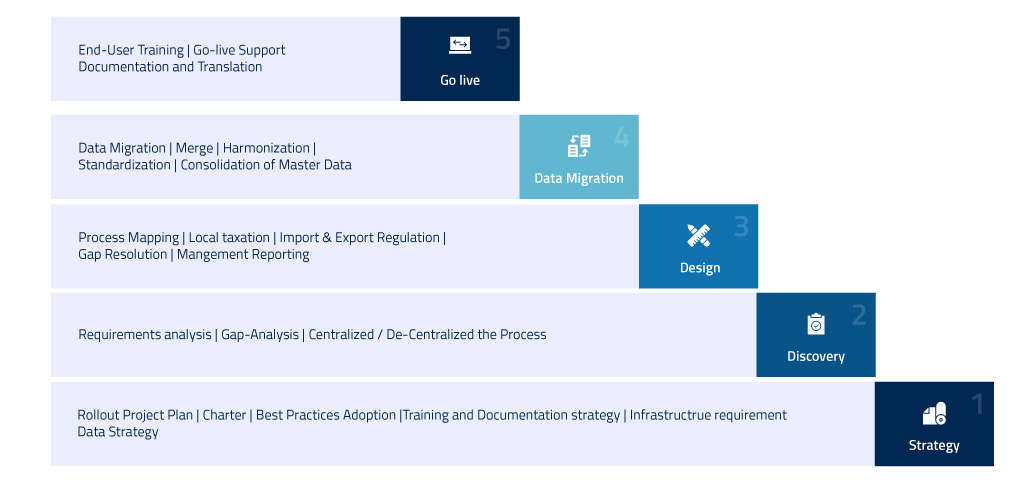Viewport: 1024px width, 481px height.
Task: Select the Design step label
Action: pos(700,267)
